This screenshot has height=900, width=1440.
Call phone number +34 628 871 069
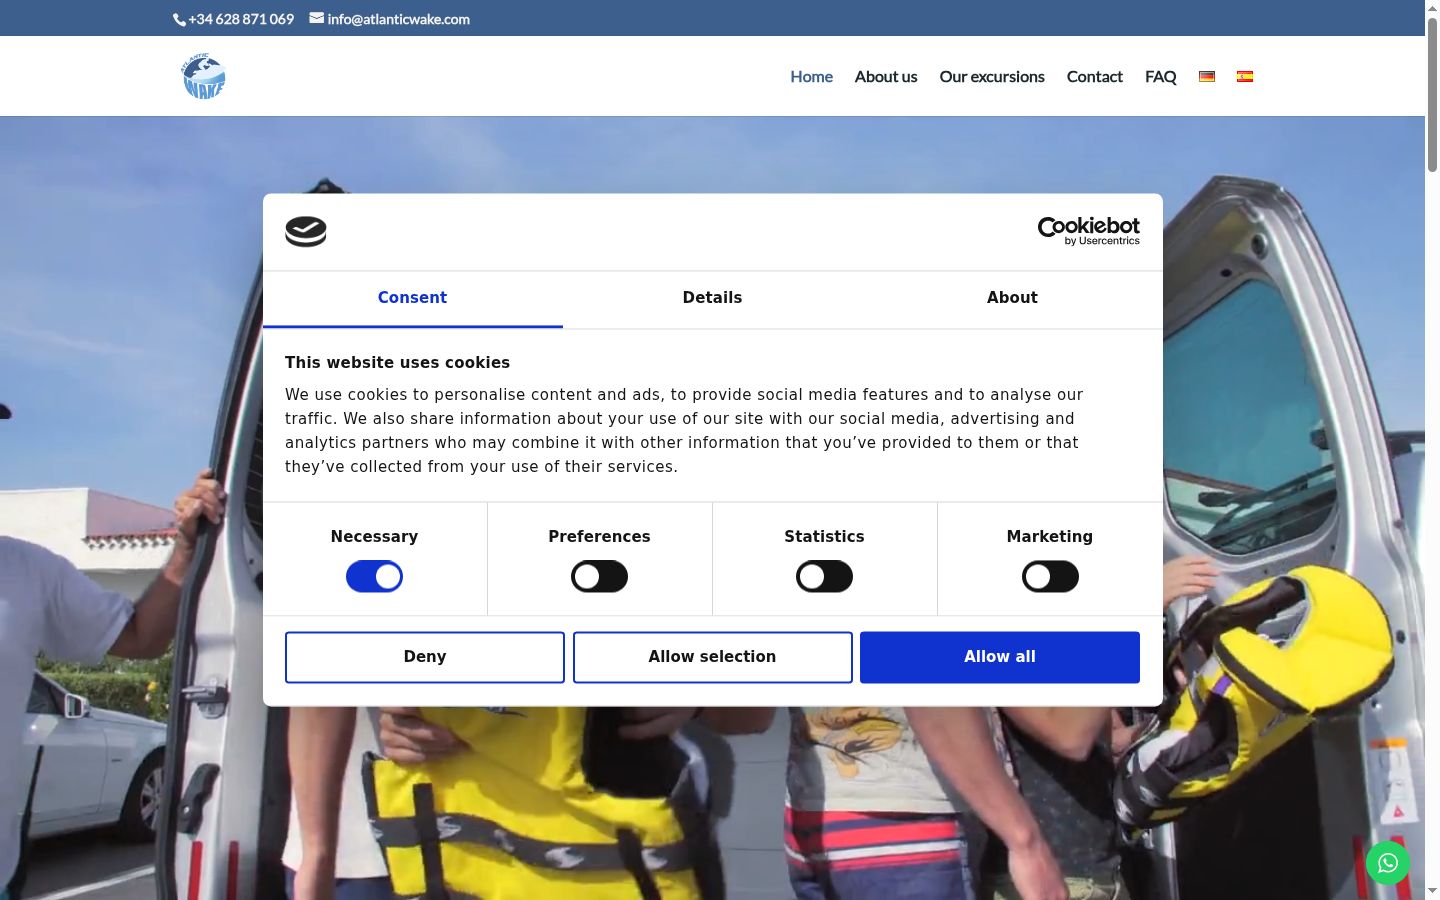[x=234, y=19]
